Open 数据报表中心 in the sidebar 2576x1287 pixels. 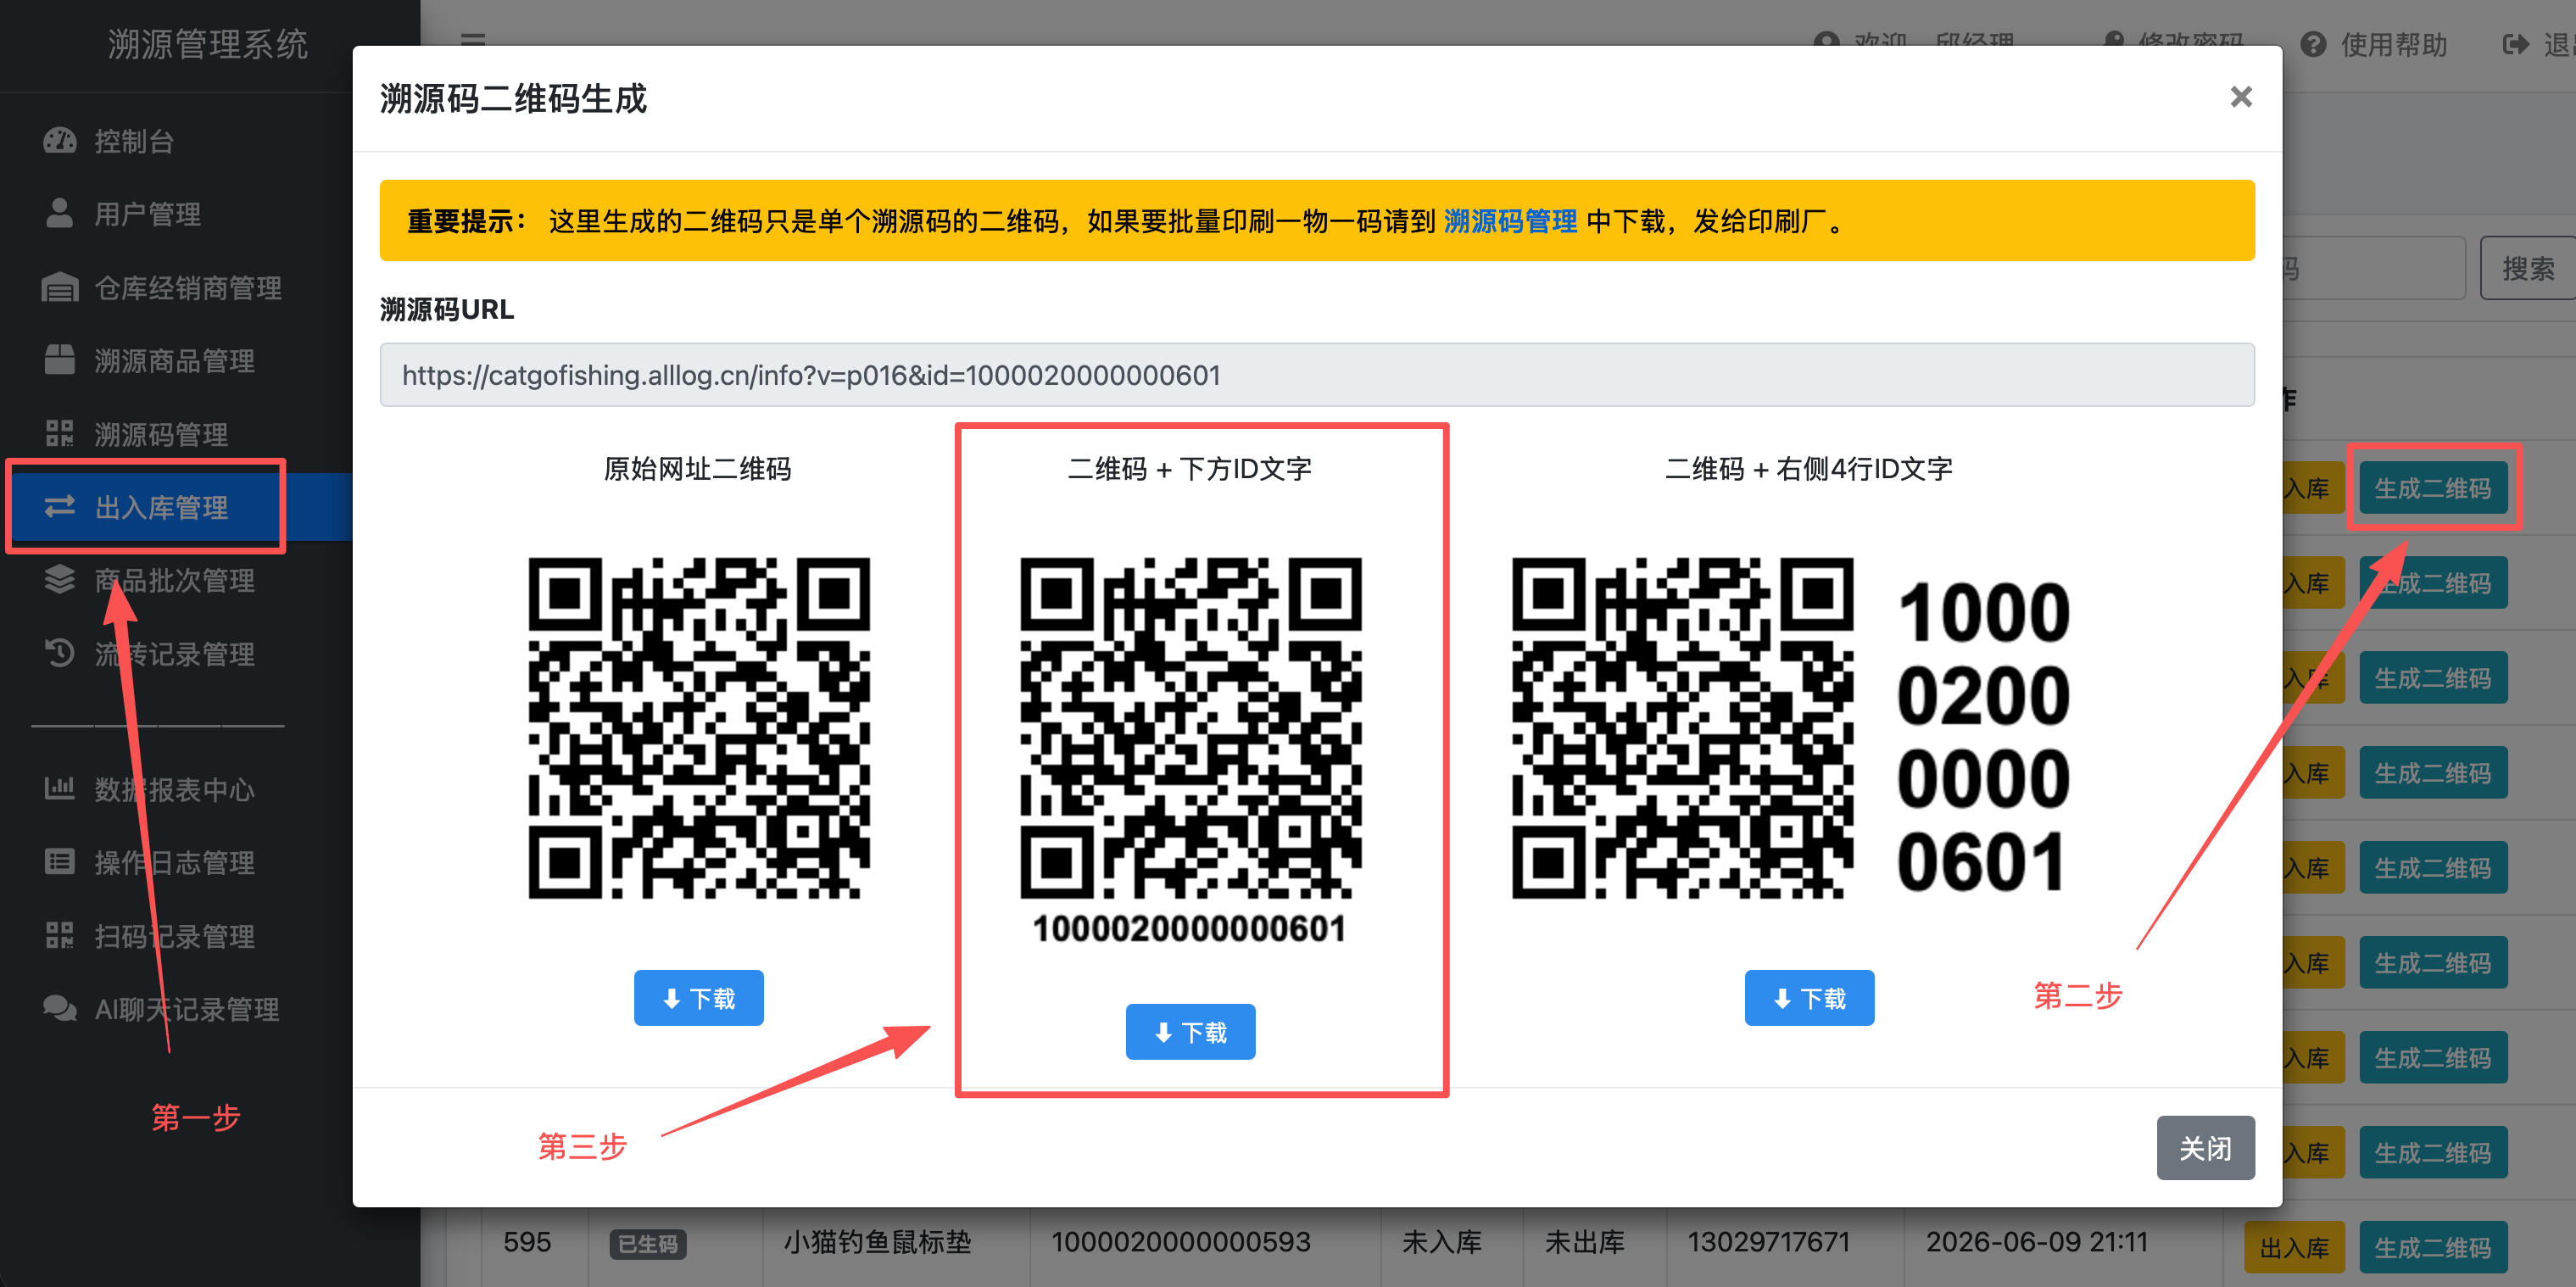174,789
